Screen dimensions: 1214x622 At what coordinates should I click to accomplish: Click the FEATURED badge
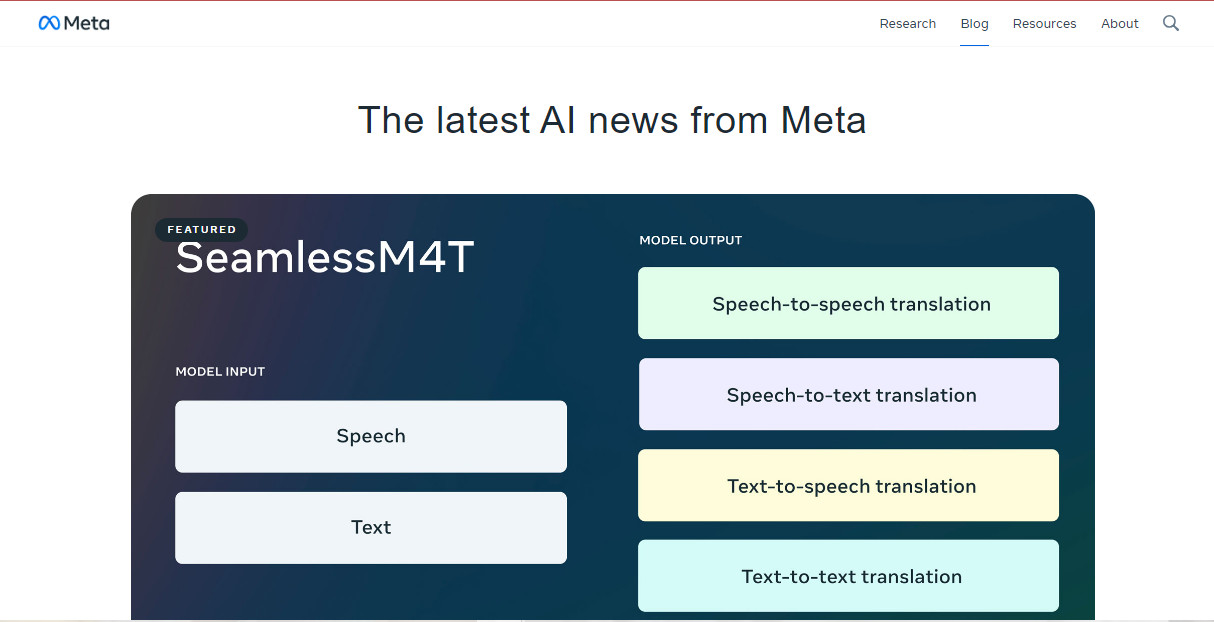point(201,230)
